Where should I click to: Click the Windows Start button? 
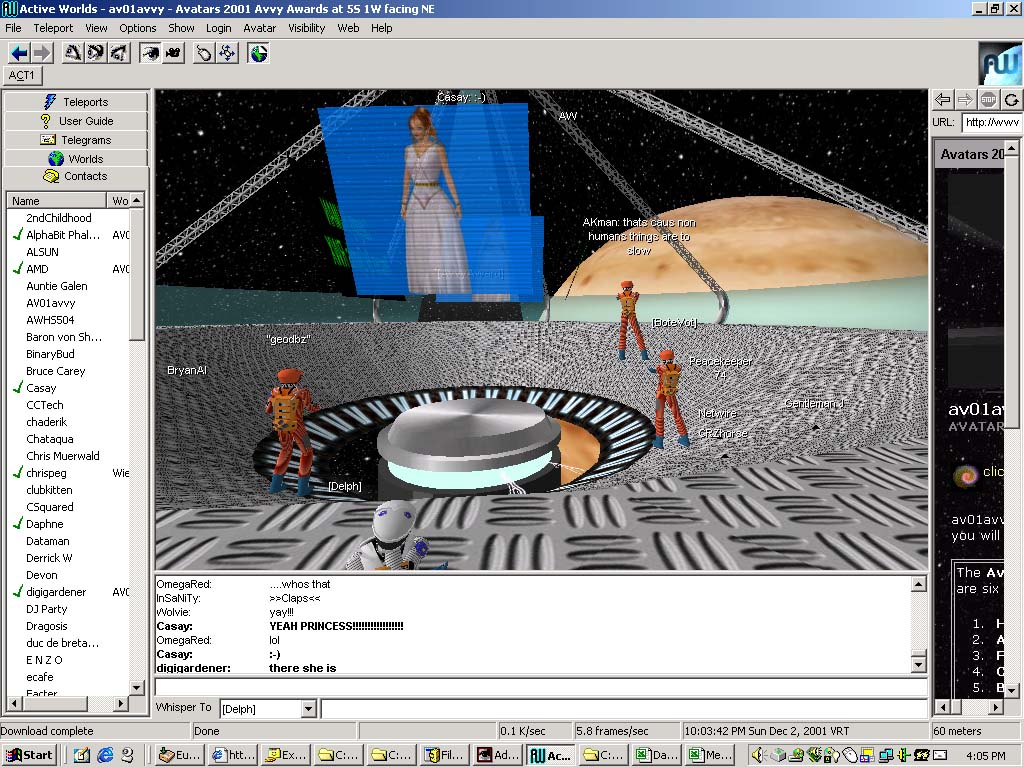(29, 755)
